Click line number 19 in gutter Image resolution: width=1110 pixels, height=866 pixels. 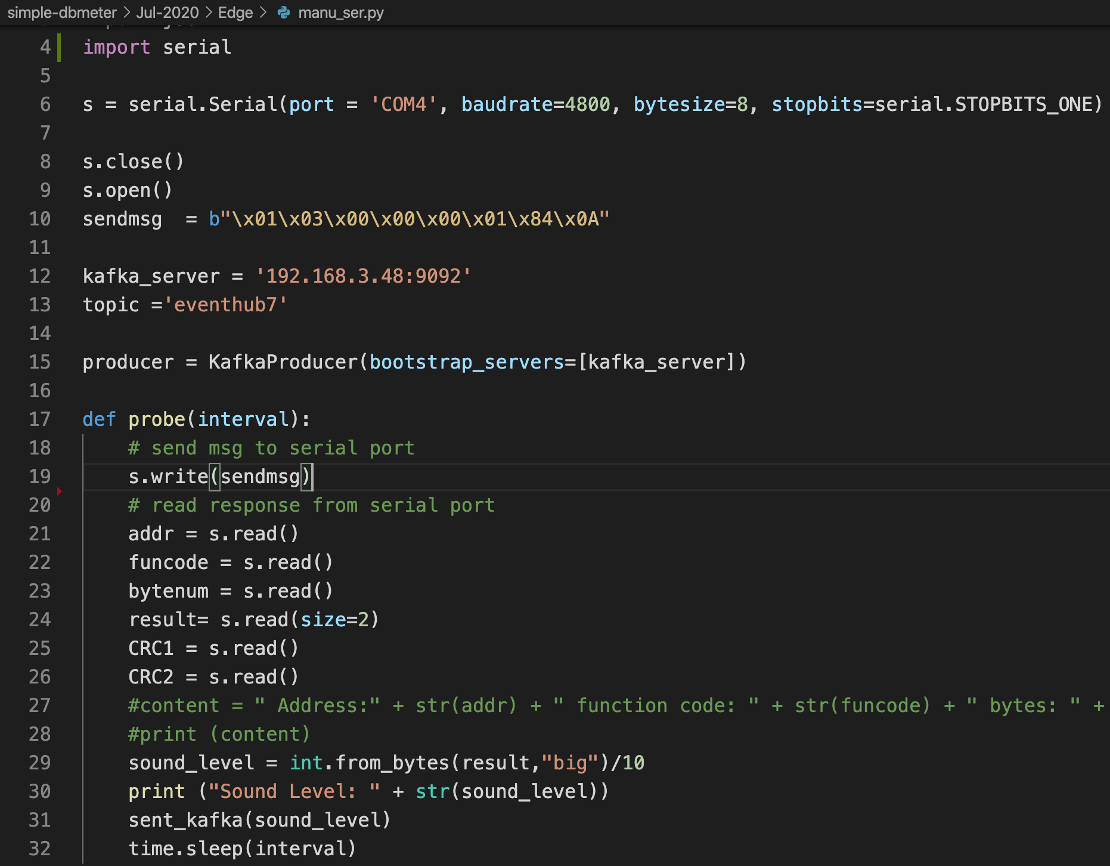coord(40,477)
